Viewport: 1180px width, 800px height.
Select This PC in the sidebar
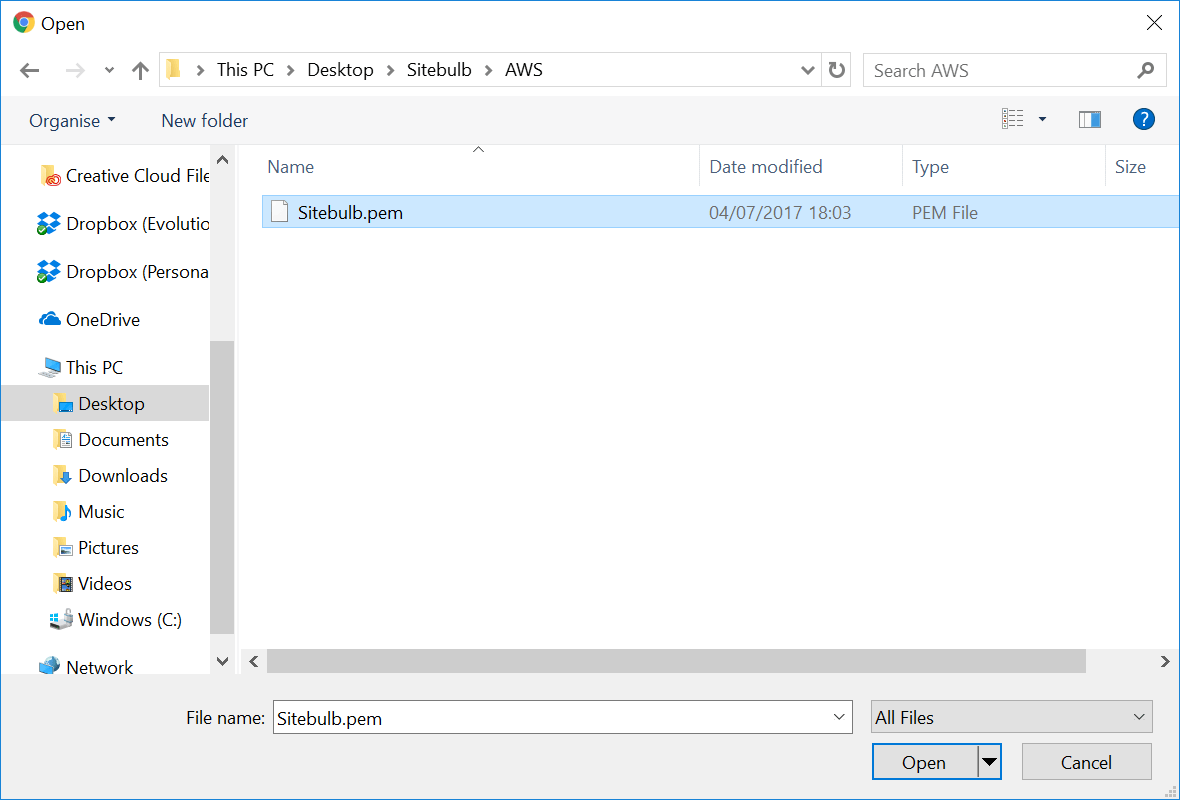(x=82, y=368)
